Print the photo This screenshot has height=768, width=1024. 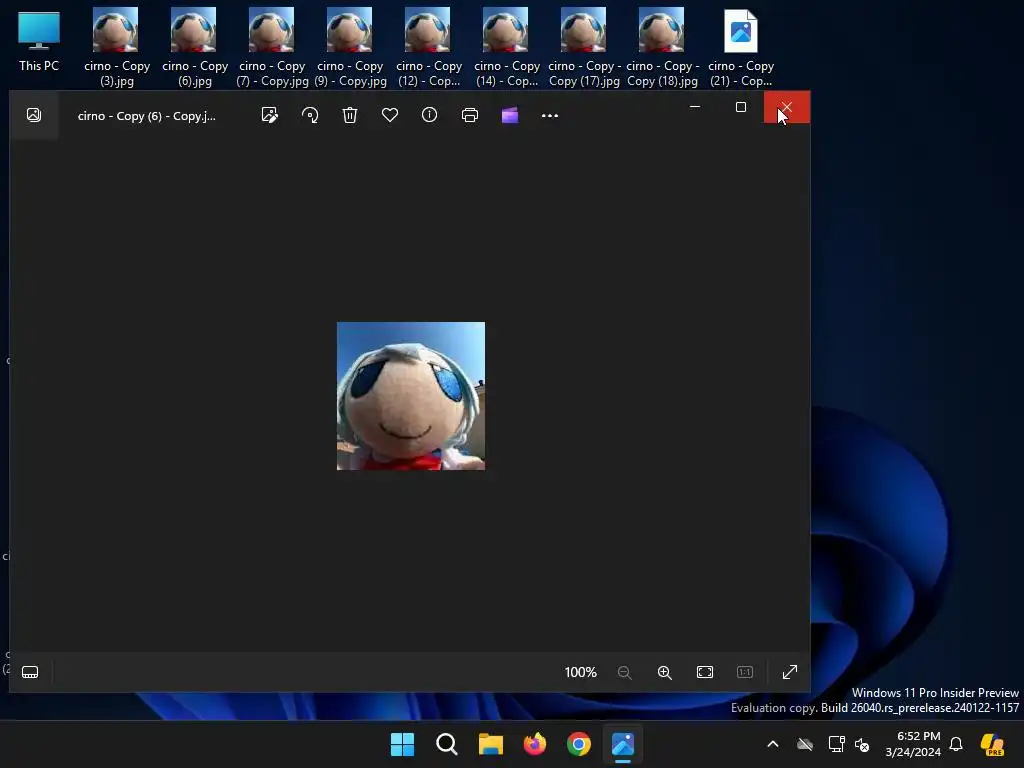pos(470,115)
